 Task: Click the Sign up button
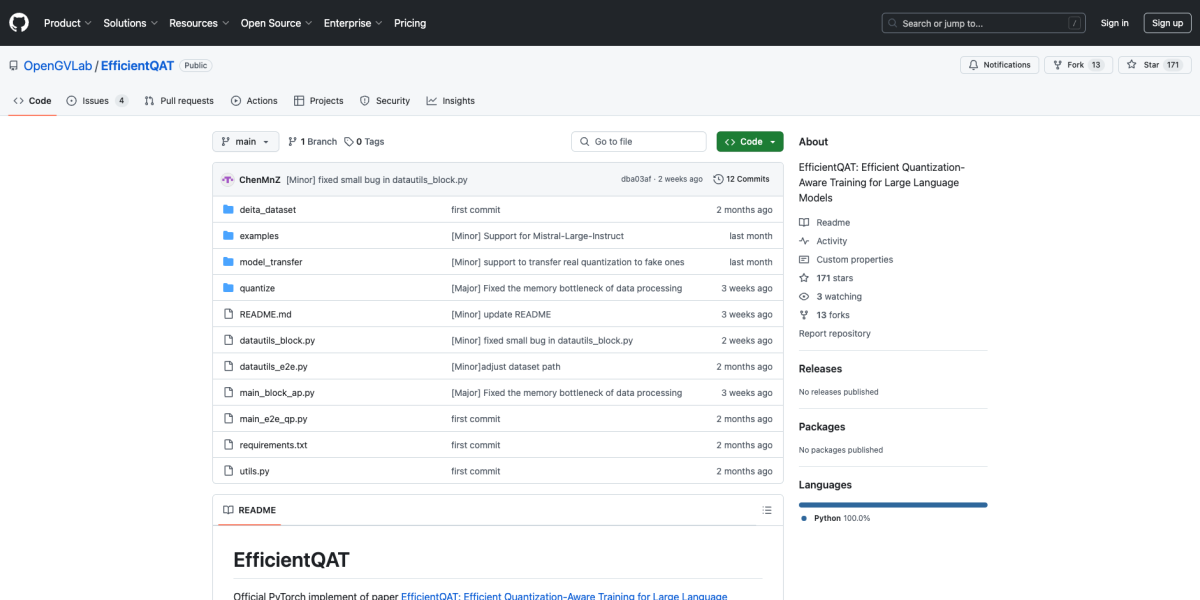[x=1167, y=22]
